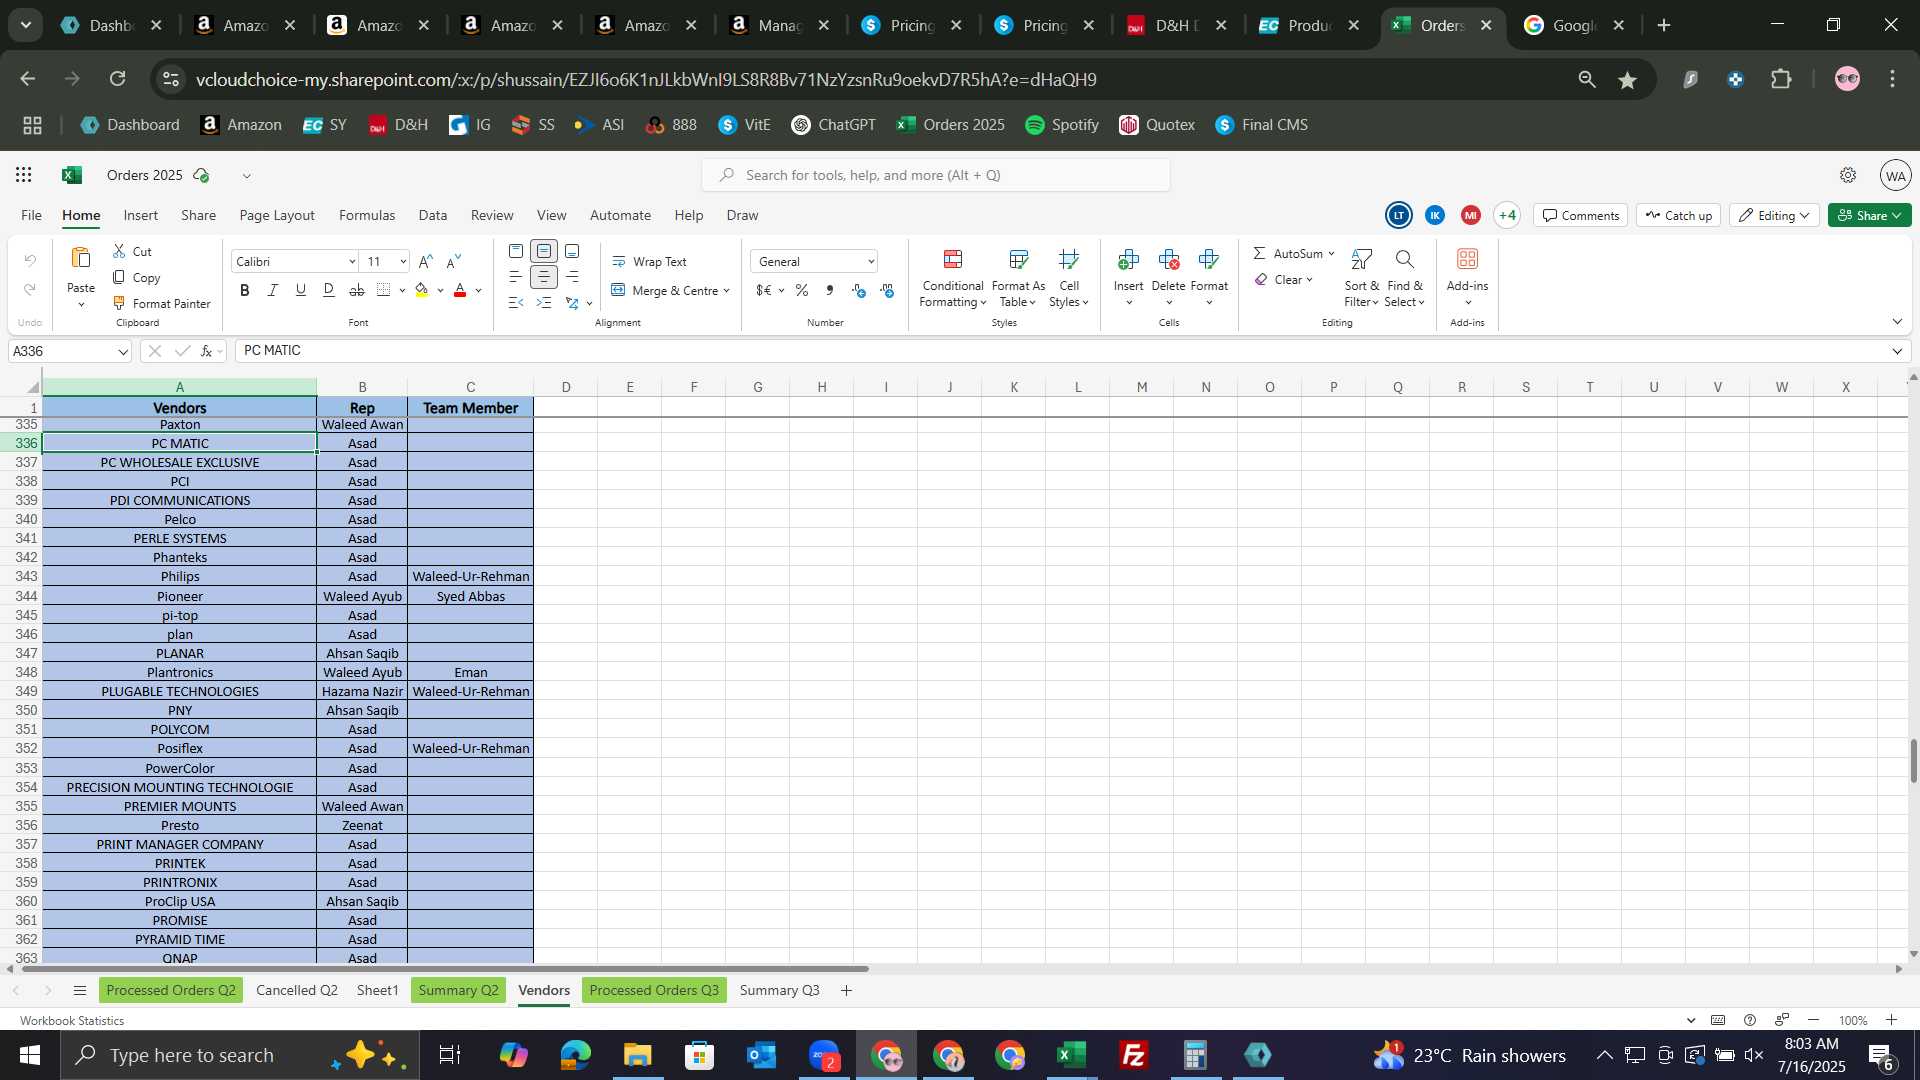
Task: Click Delete cells icon
Action: (x=1168, y=260)
